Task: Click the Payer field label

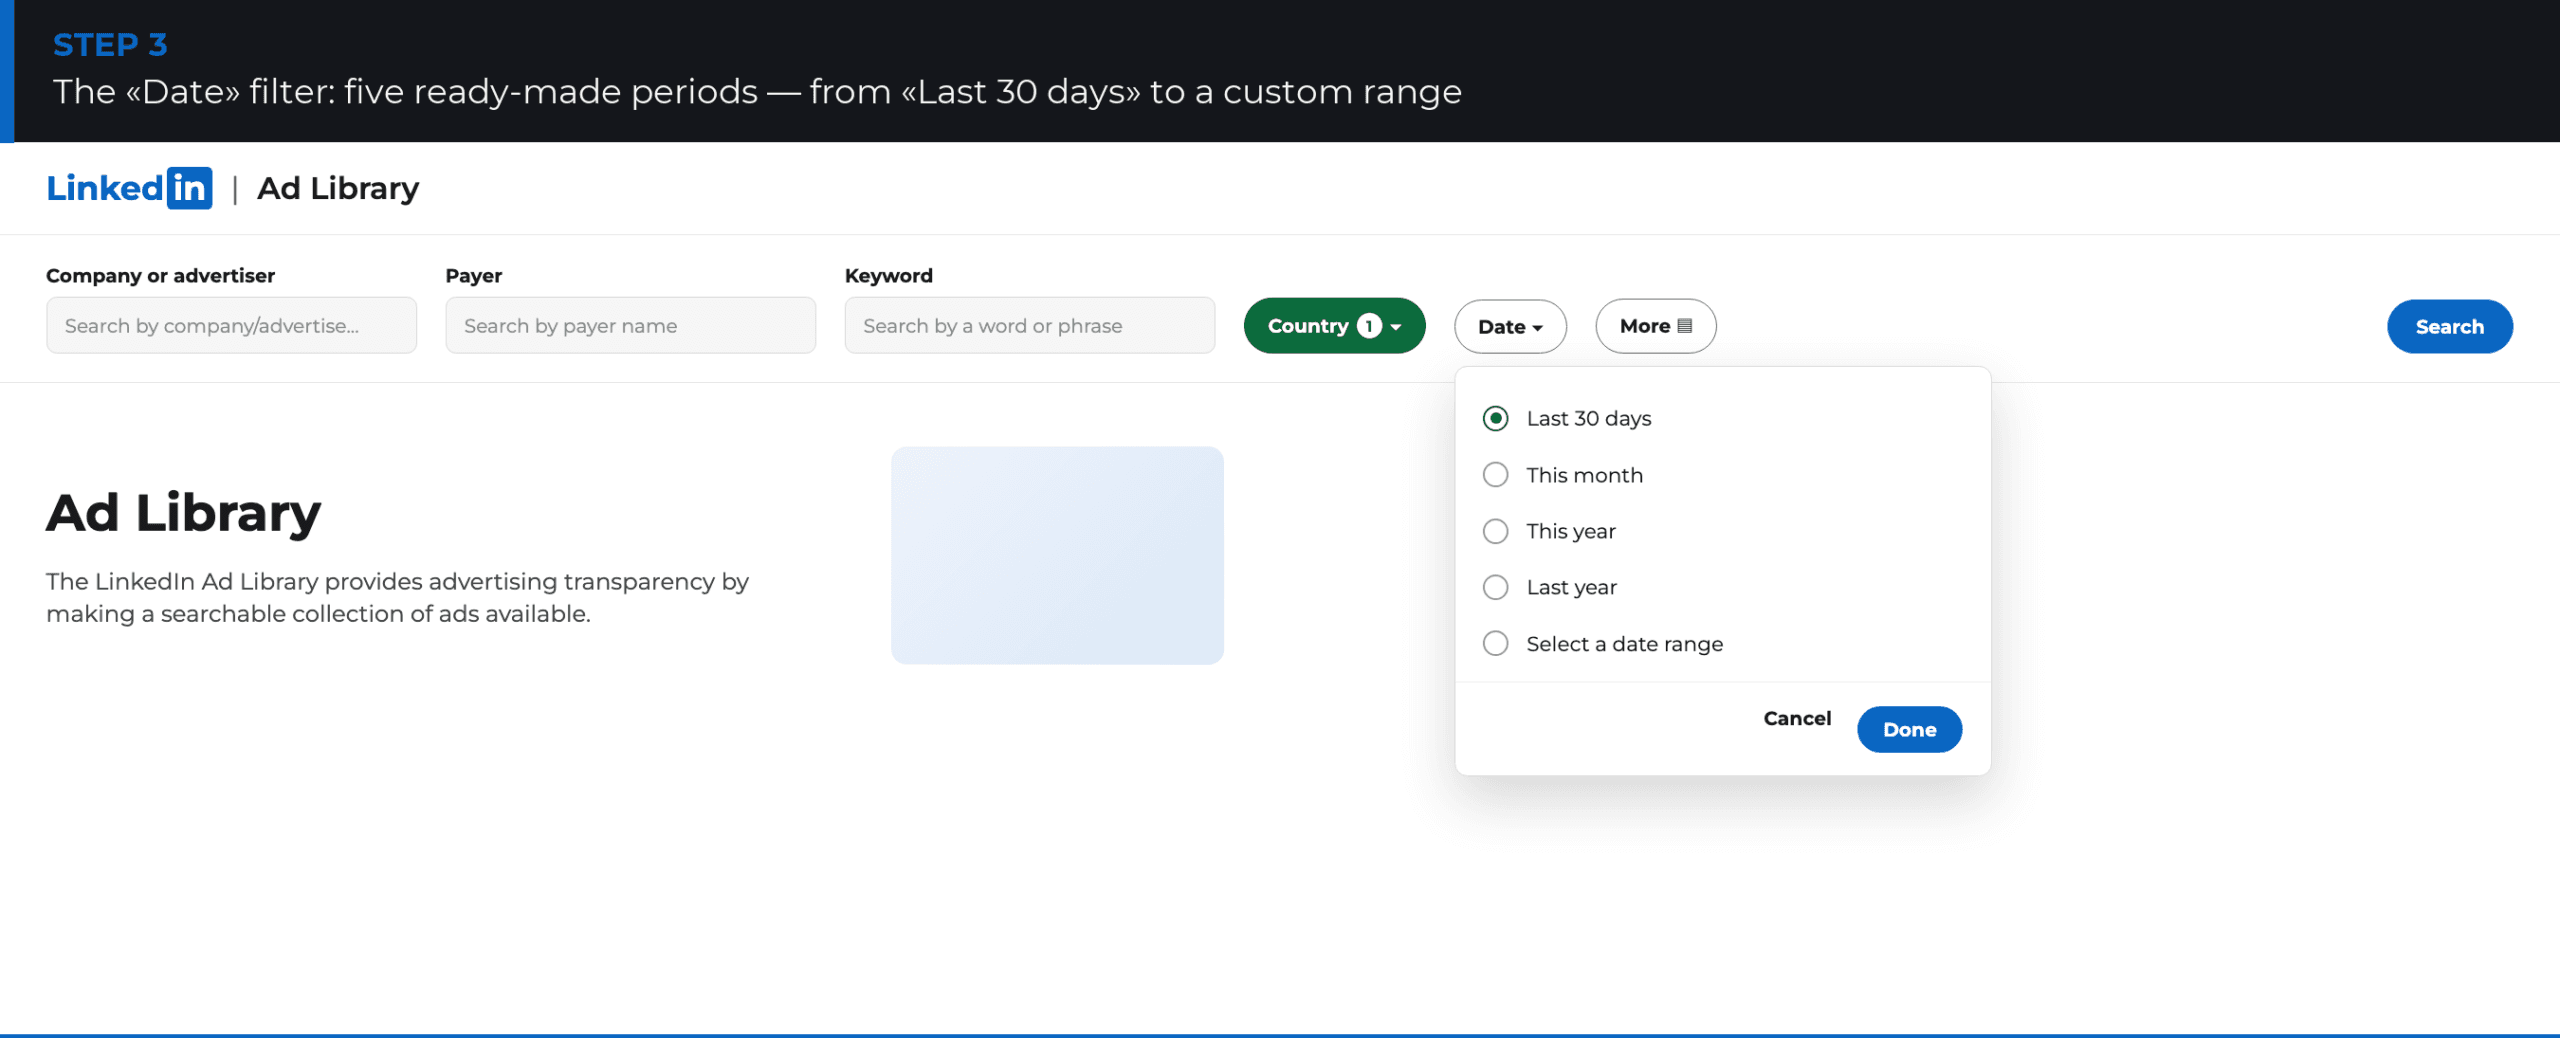Action: point(473,275)
